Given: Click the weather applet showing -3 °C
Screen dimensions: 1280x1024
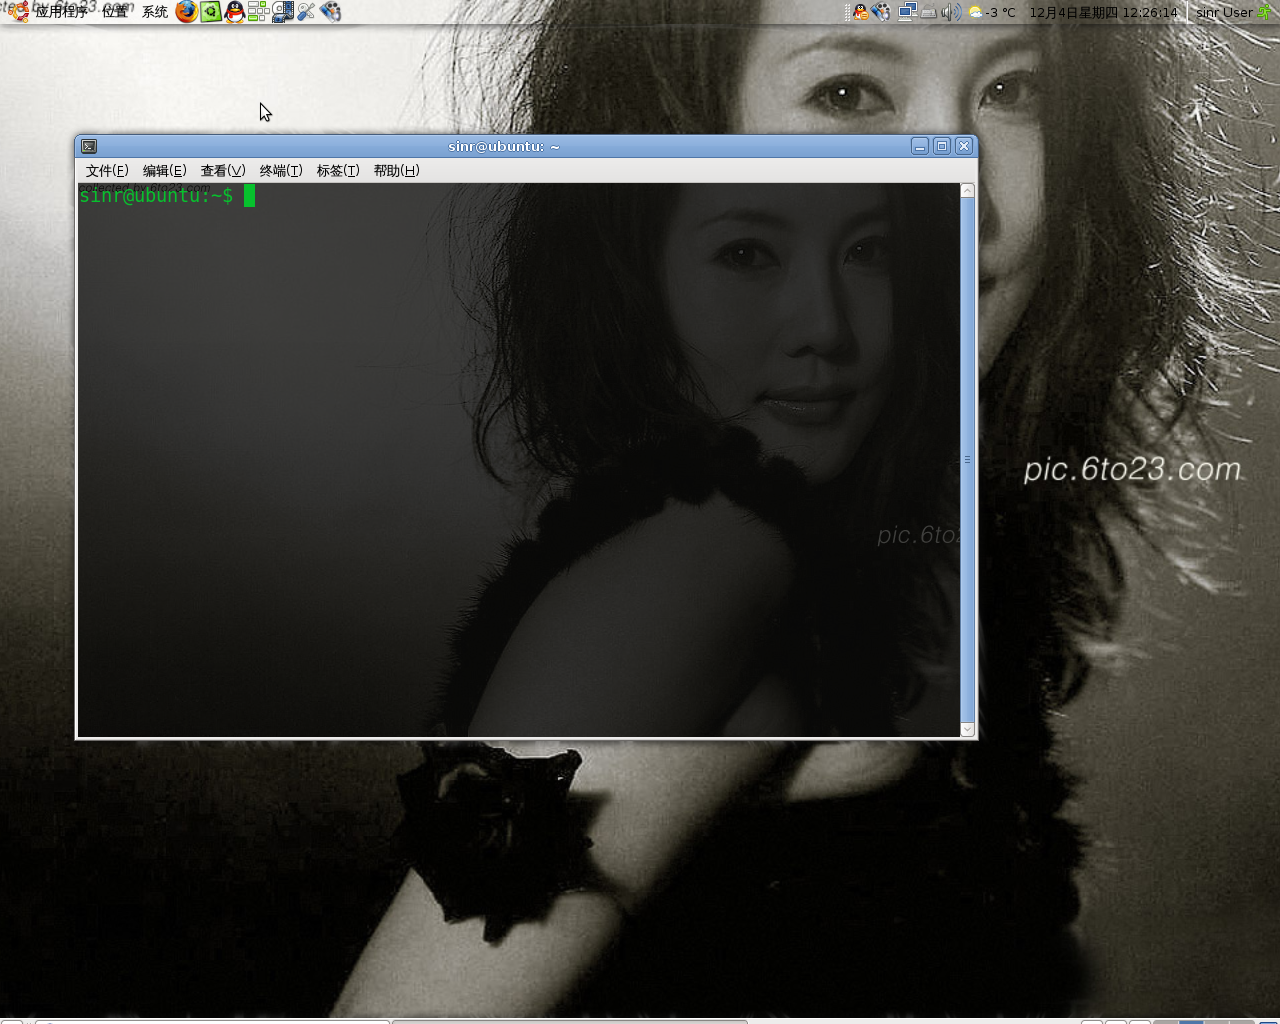Looking at the screenshot, I should (x=992, y=12).
